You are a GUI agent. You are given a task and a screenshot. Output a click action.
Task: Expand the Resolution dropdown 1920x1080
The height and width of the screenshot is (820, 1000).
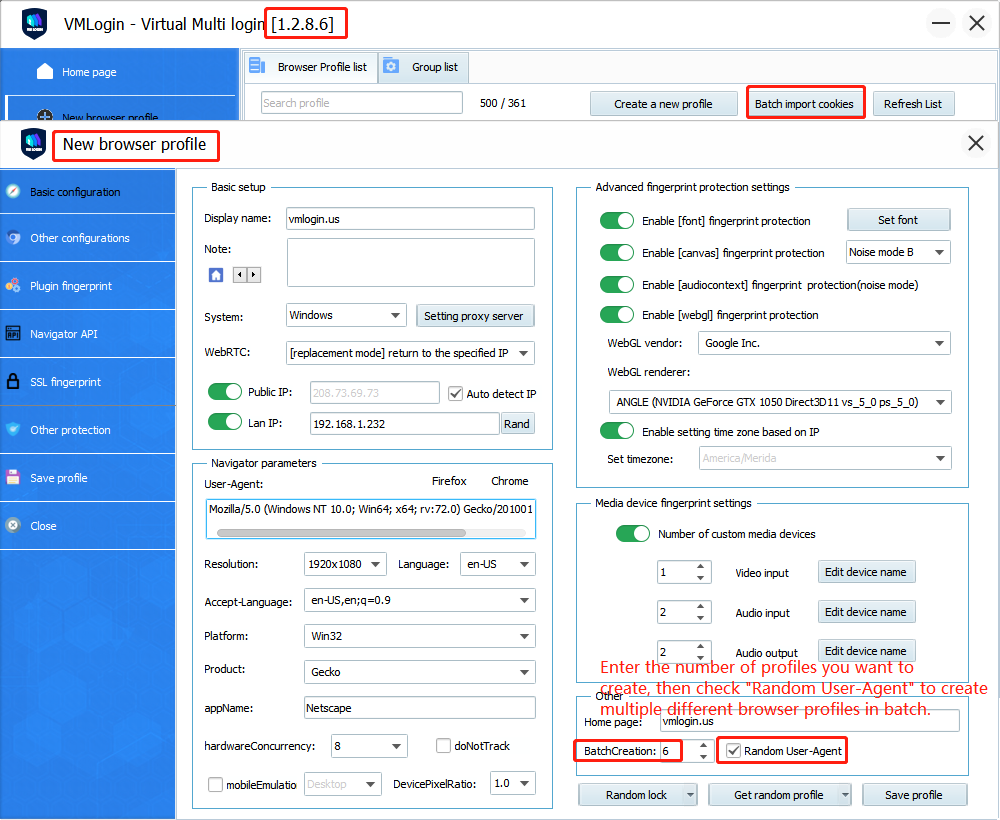tap(345, 565)
